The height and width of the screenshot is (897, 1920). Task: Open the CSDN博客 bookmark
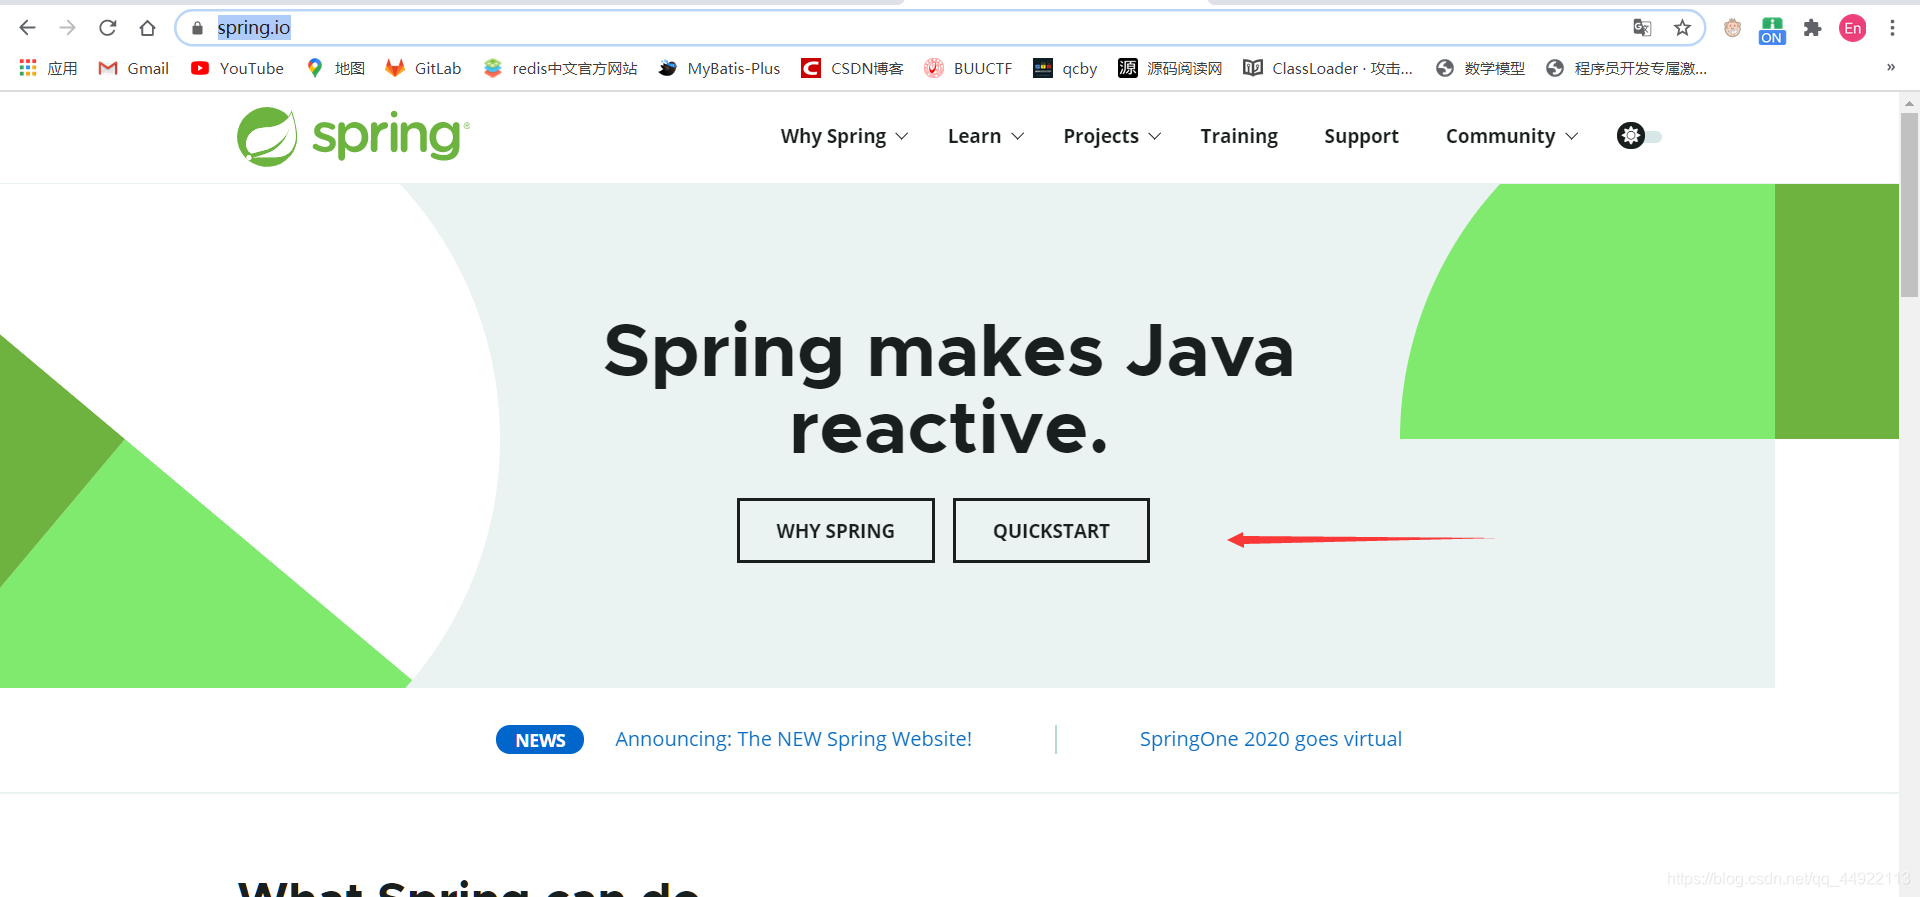tap(852, 68)
